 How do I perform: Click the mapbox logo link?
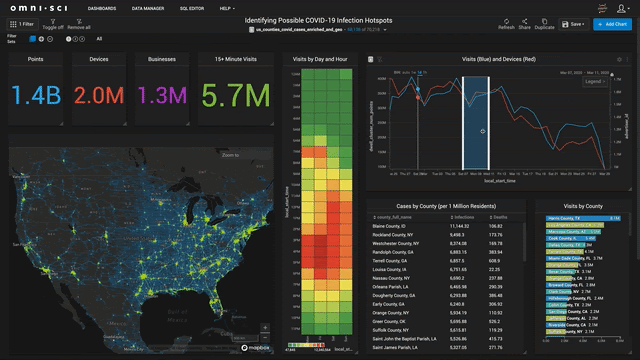(255, 348)
